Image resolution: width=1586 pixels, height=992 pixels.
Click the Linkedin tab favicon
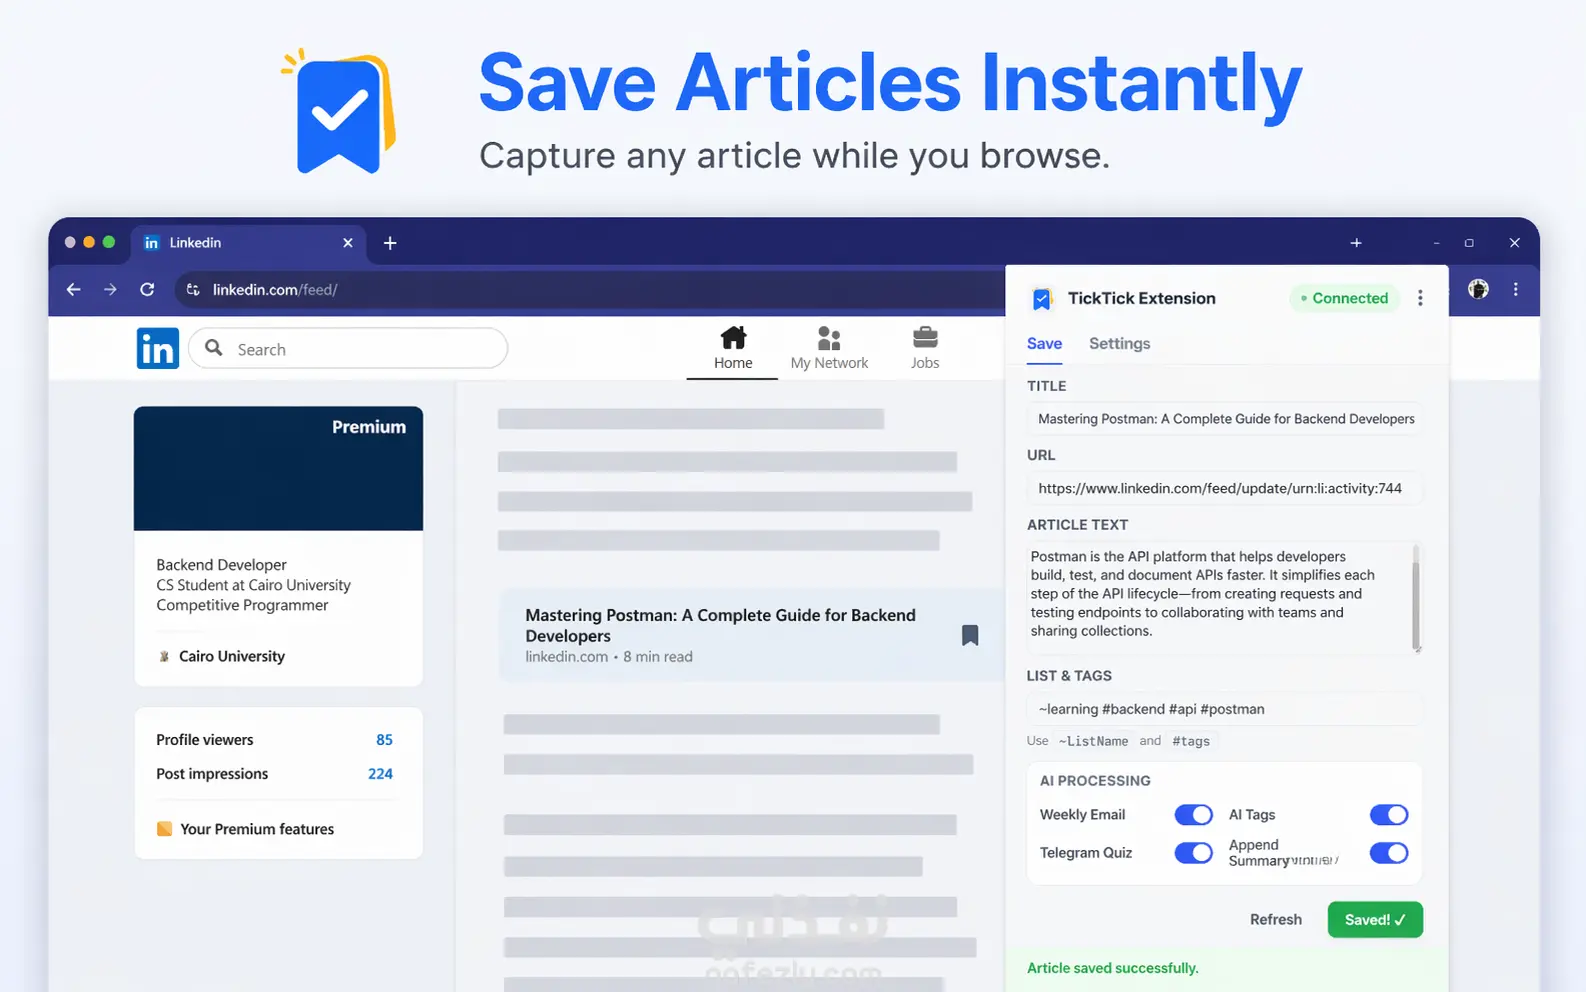click(x=152, y=243)
